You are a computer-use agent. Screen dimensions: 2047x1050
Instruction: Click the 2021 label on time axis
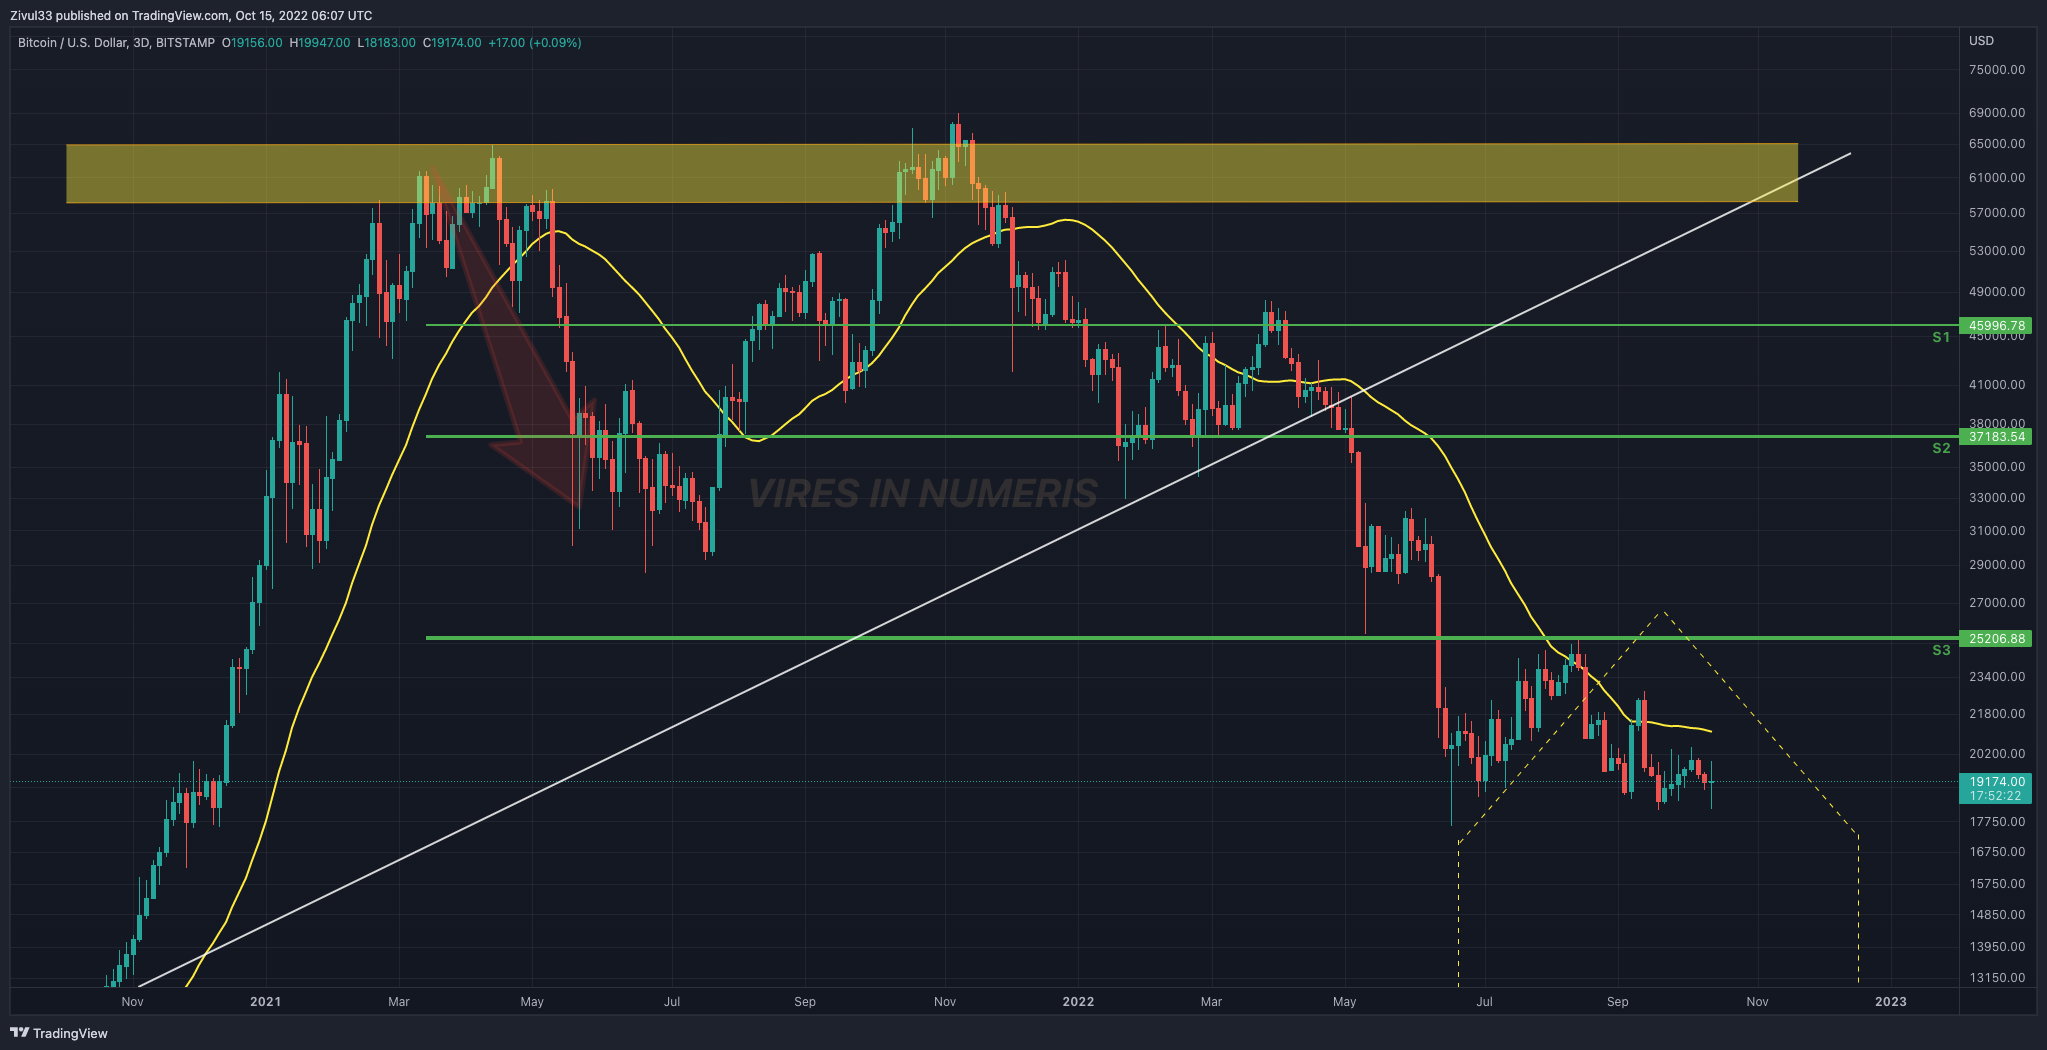click(x=265, y=1001)
